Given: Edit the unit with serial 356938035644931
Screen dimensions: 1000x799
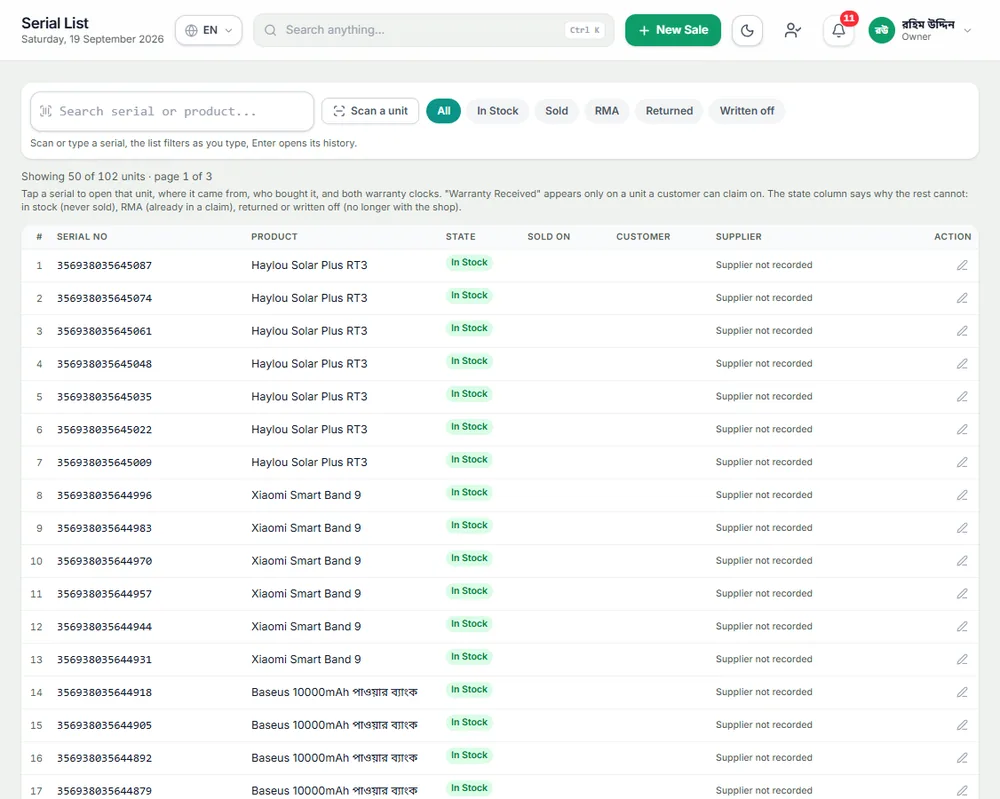Looking at the screenshot, I should point(962,659).
